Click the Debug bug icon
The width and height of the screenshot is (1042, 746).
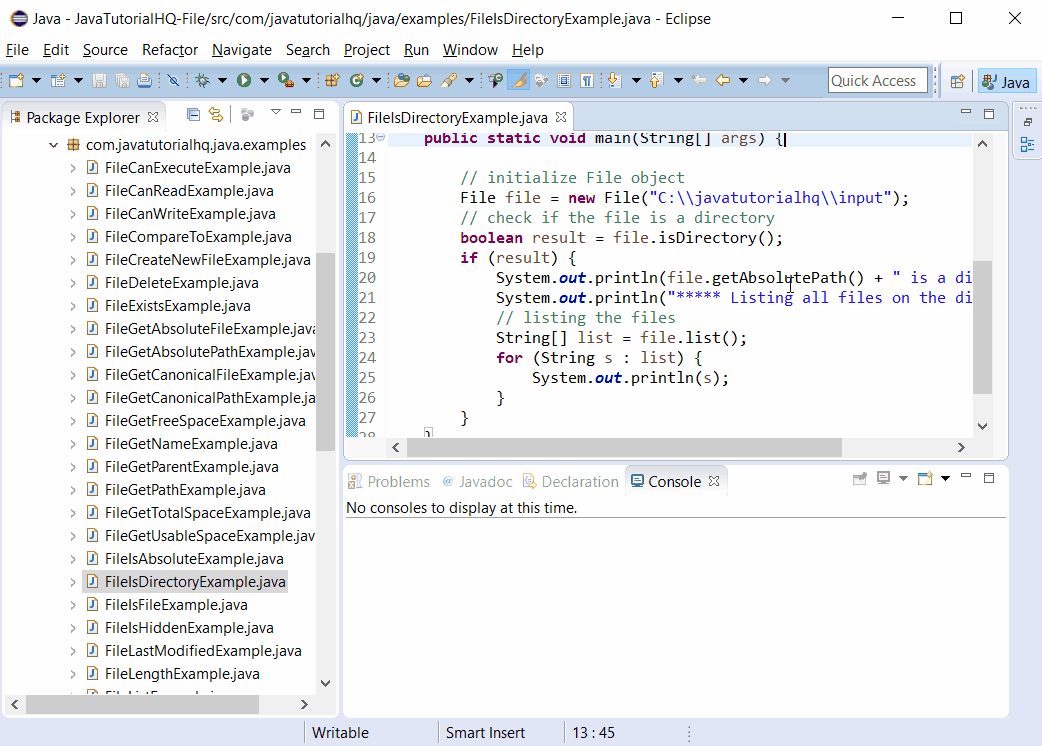point(203,80)
